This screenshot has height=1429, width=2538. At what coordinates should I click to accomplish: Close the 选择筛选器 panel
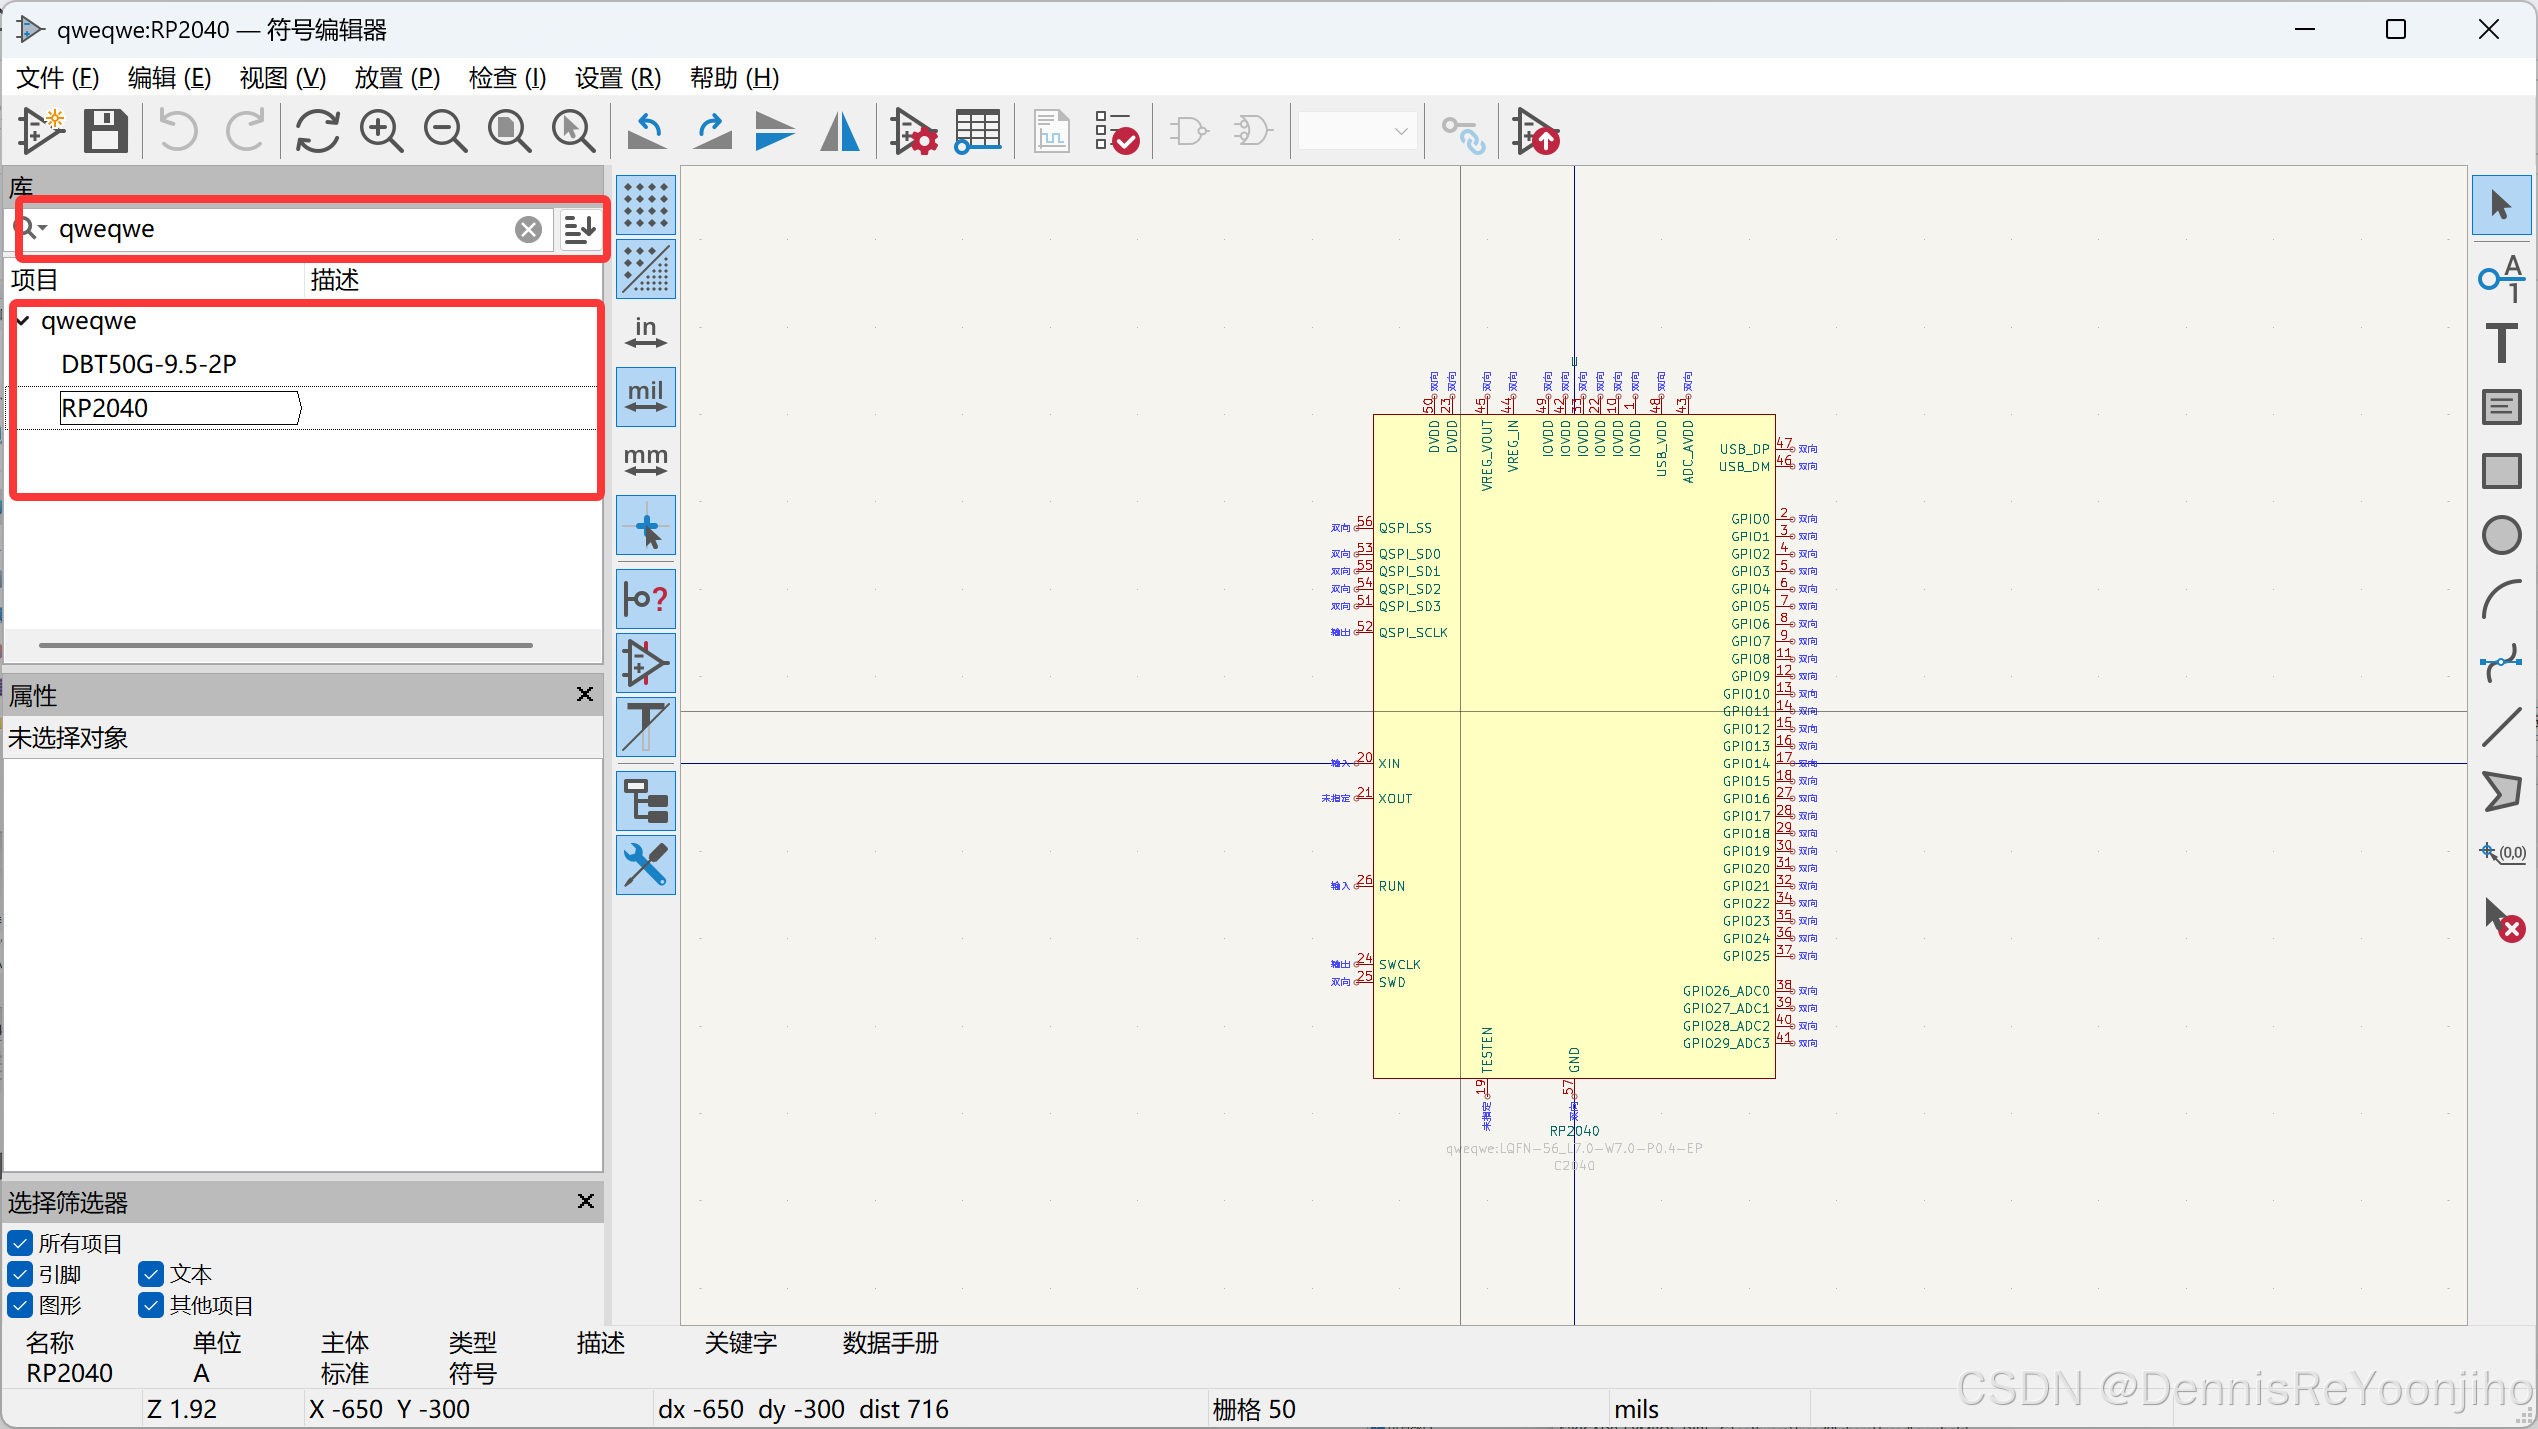(x=586, y=1201)
